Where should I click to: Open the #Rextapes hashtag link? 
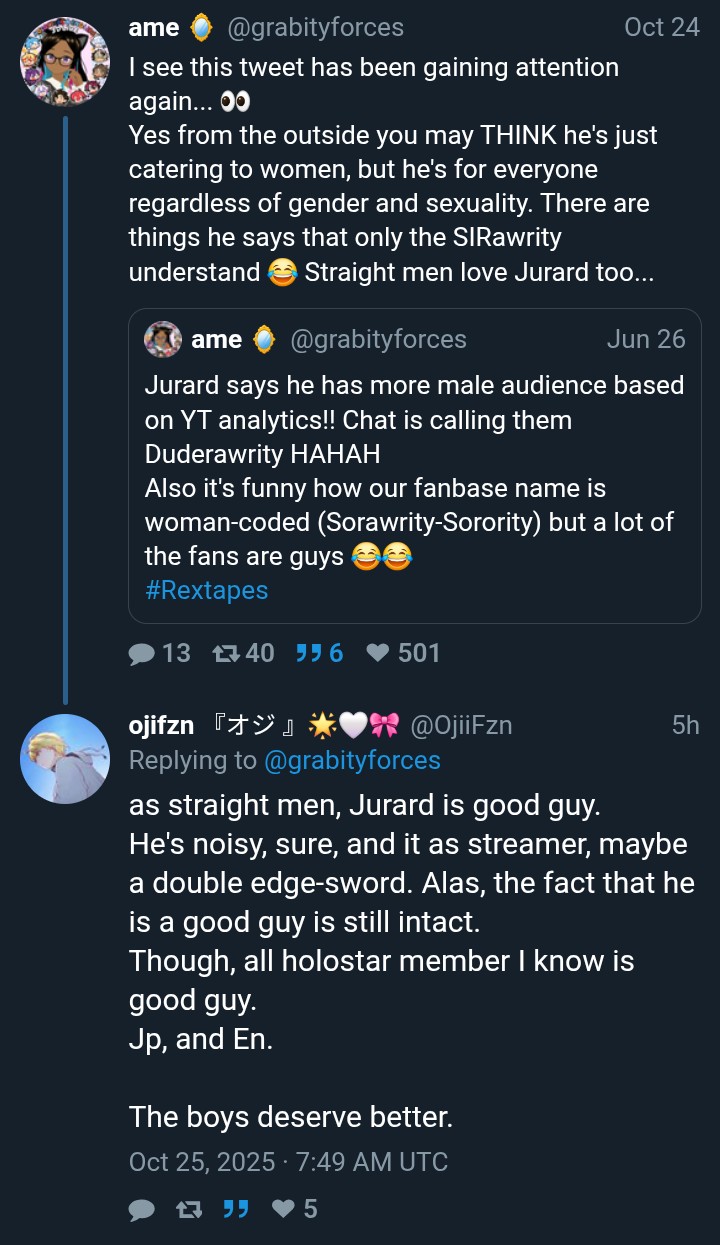(x=207, y=590)
